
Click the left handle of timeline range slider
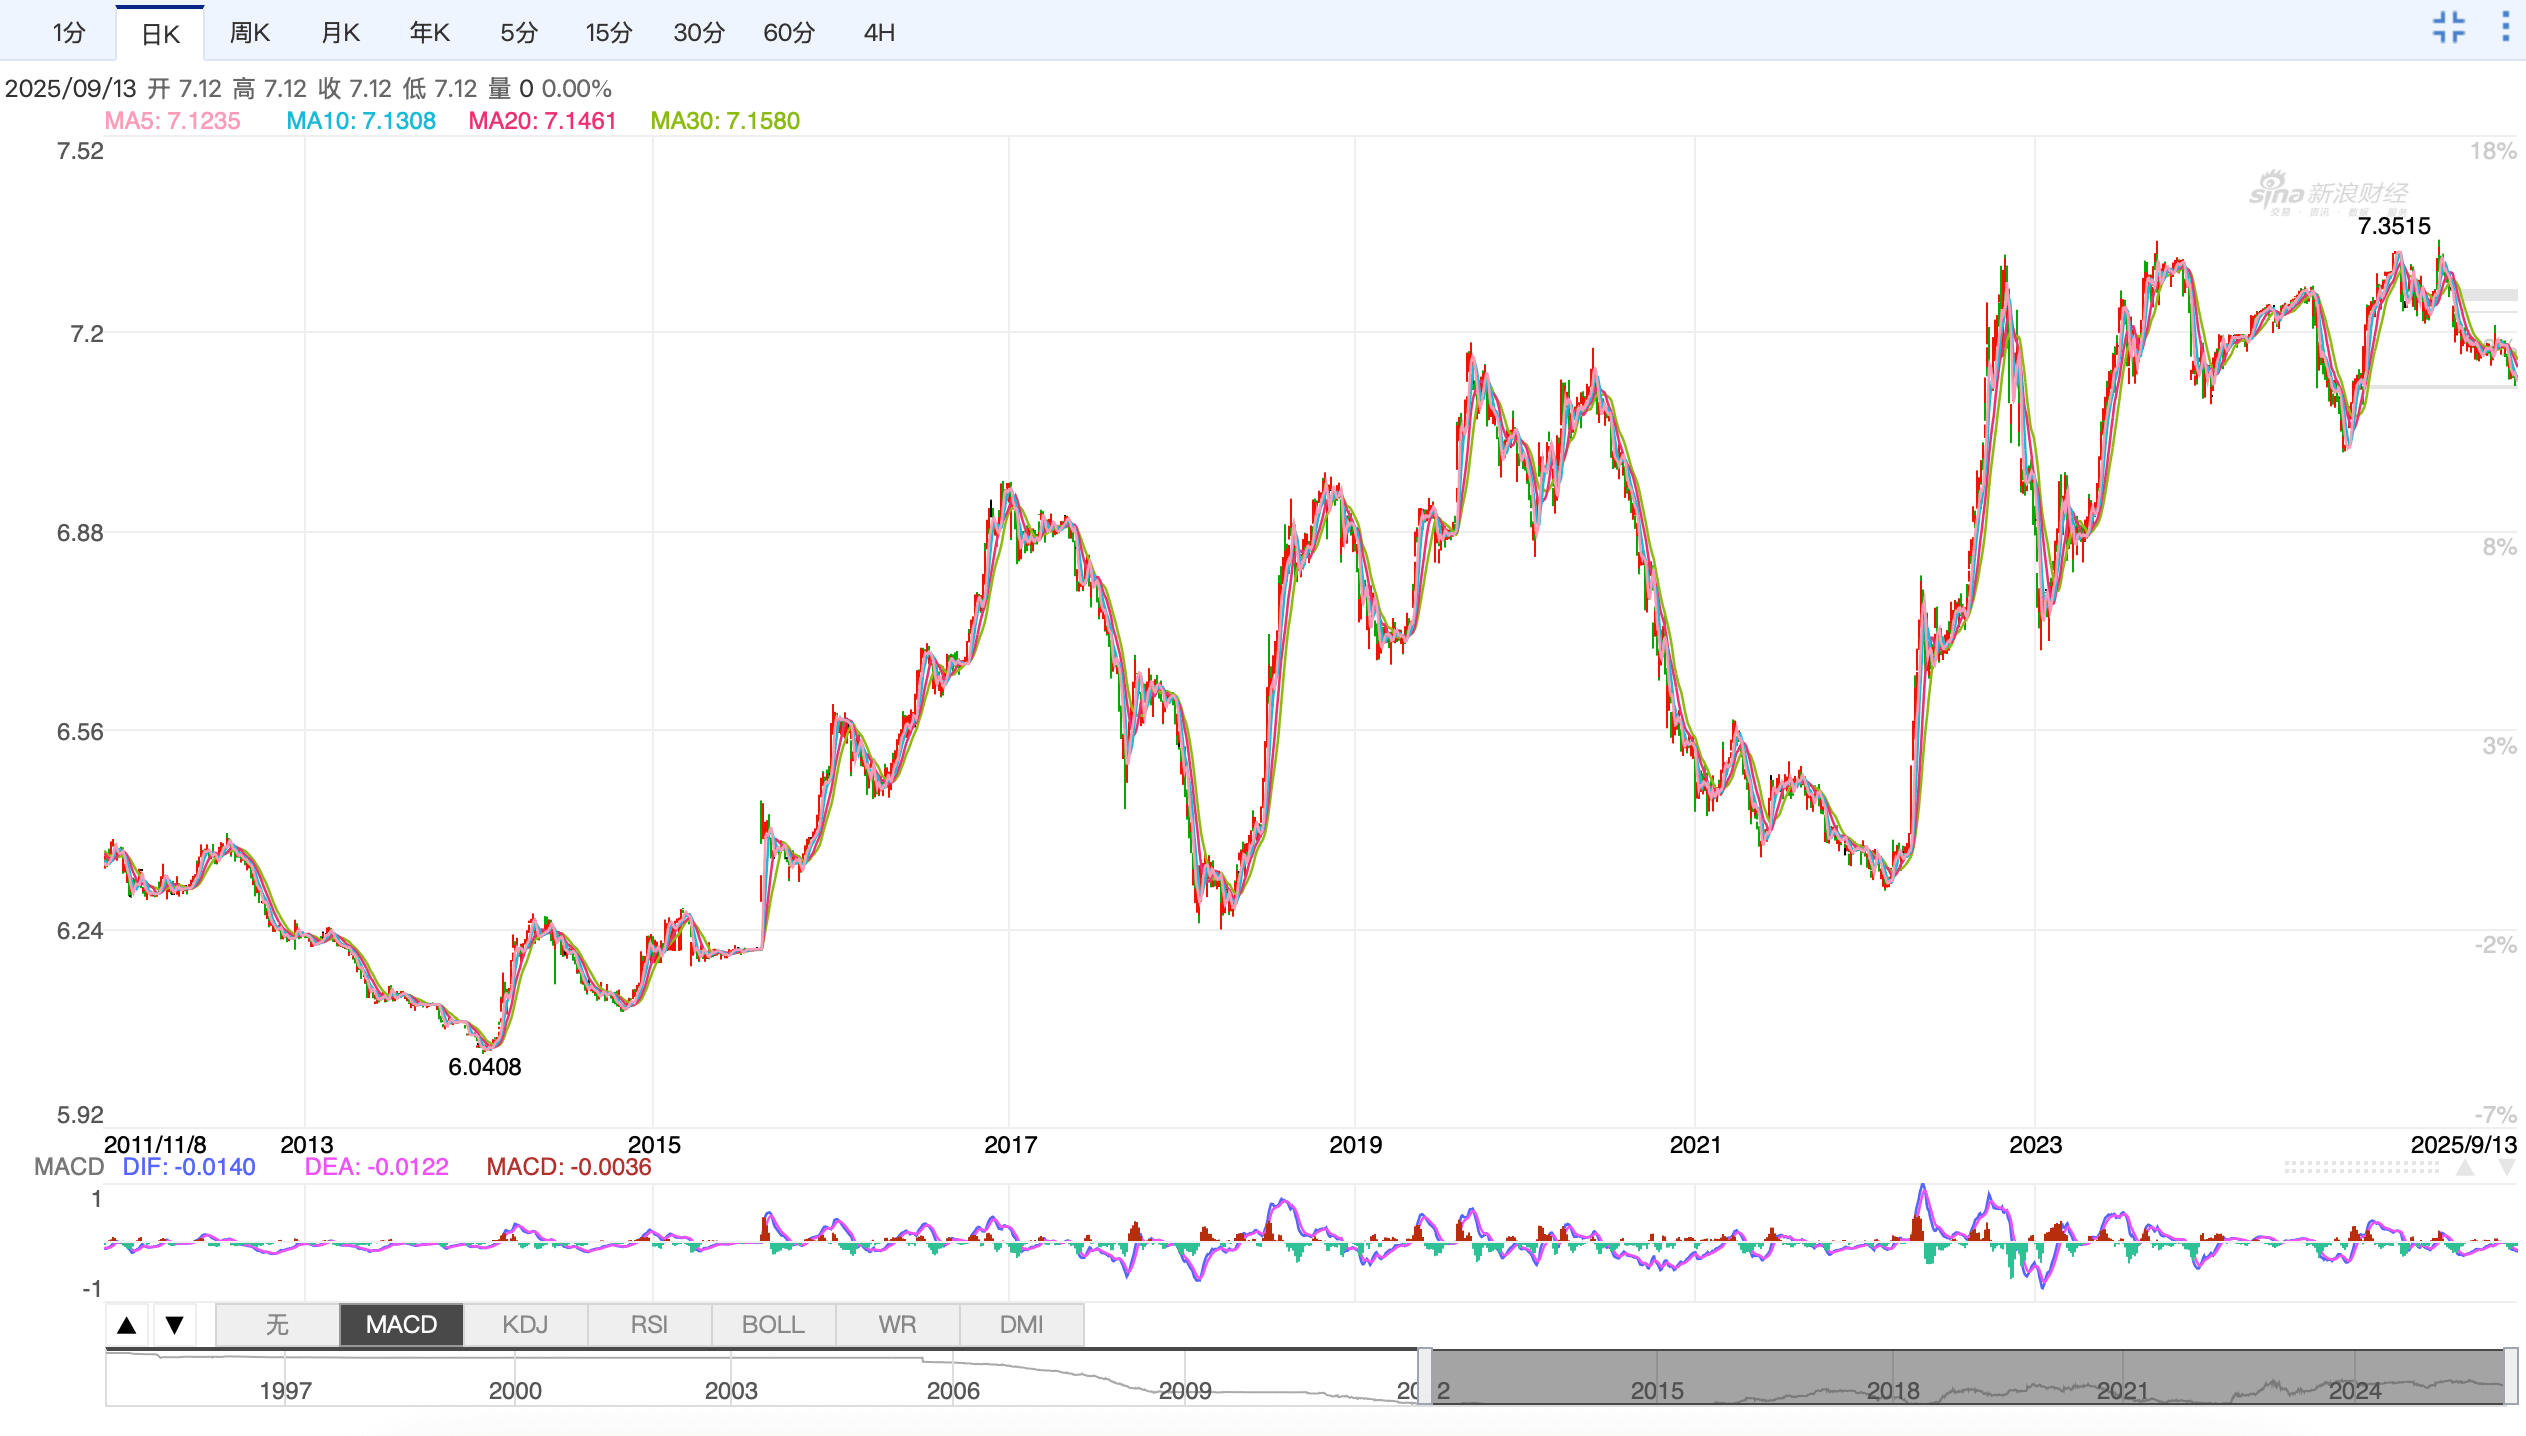(x=1424, y=1377)
